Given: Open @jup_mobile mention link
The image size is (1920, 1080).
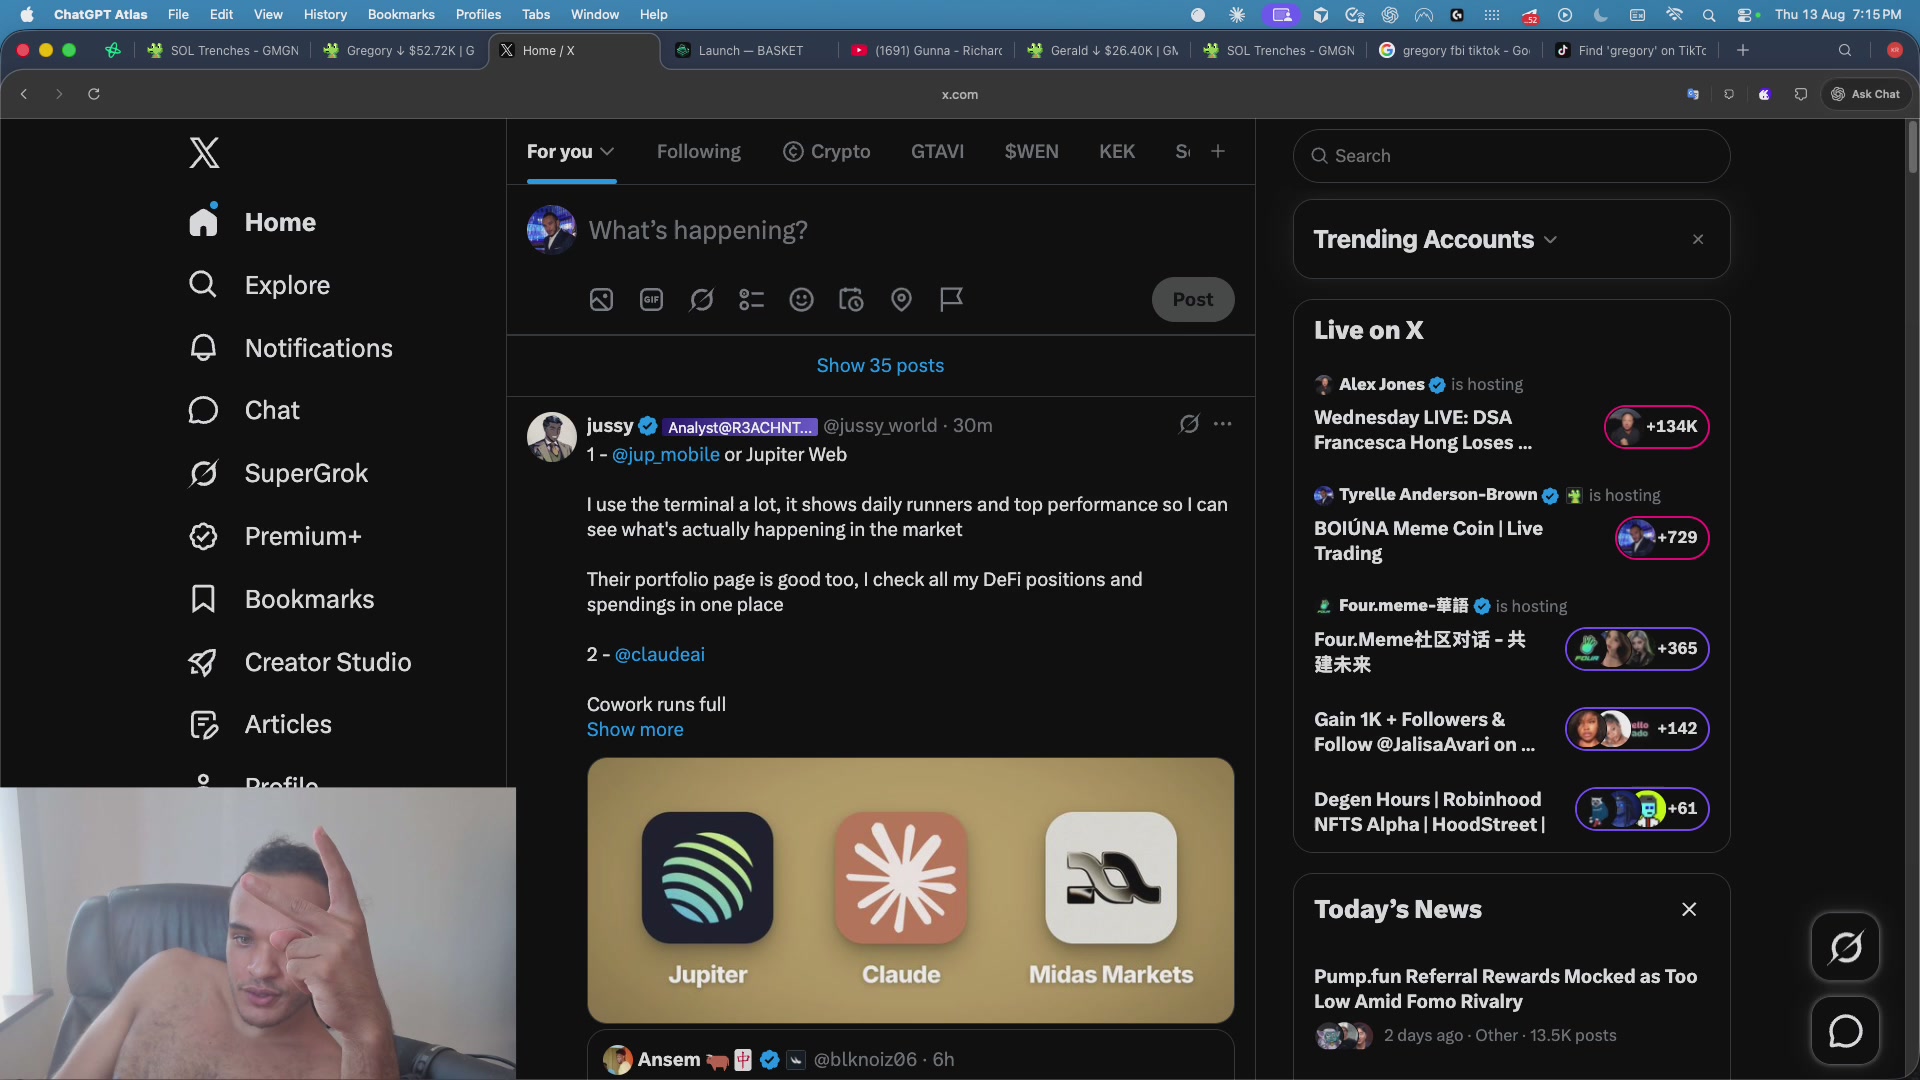Looking at the screenshot, I should [666, 455].
